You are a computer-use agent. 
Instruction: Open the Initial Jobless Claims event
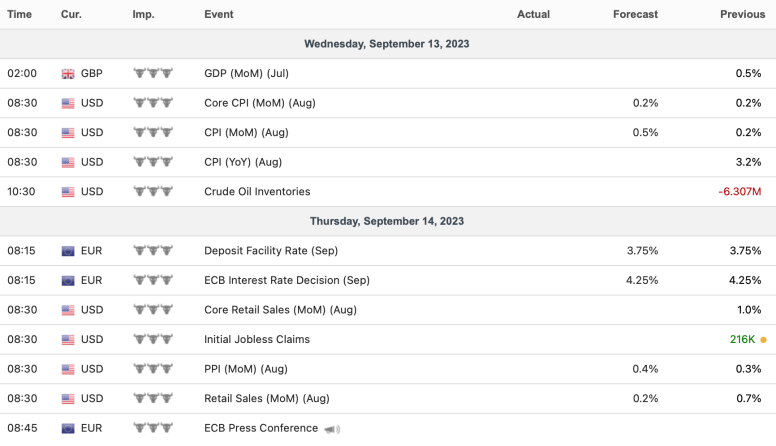click(256, 340)
